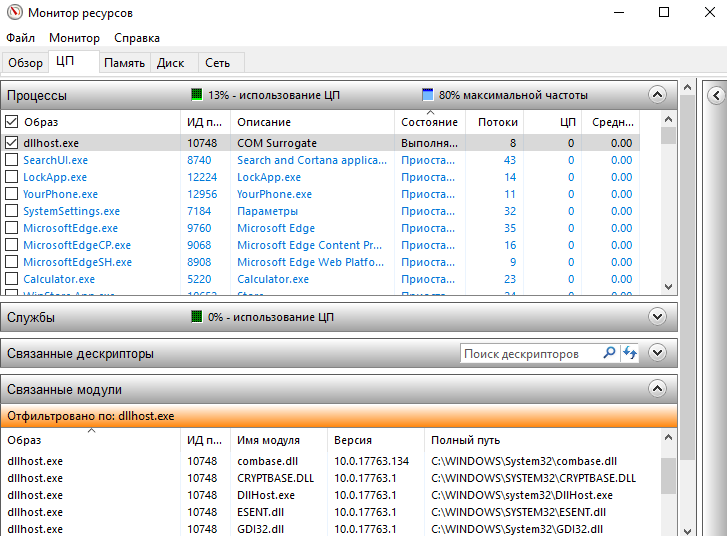Select the Calculator.exe process name
Viewport: 727px width, 536px height.
point(59,279)
